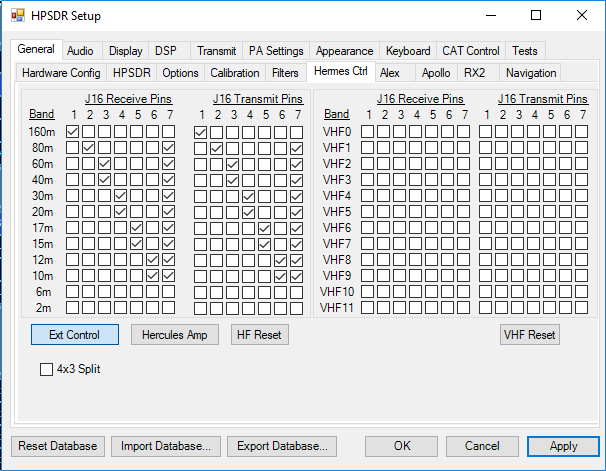Image resolution: width=606 pixels, height=471 pixels.
Task: Uncheck 80m receive pin 2
Action: tap(89, 148)
